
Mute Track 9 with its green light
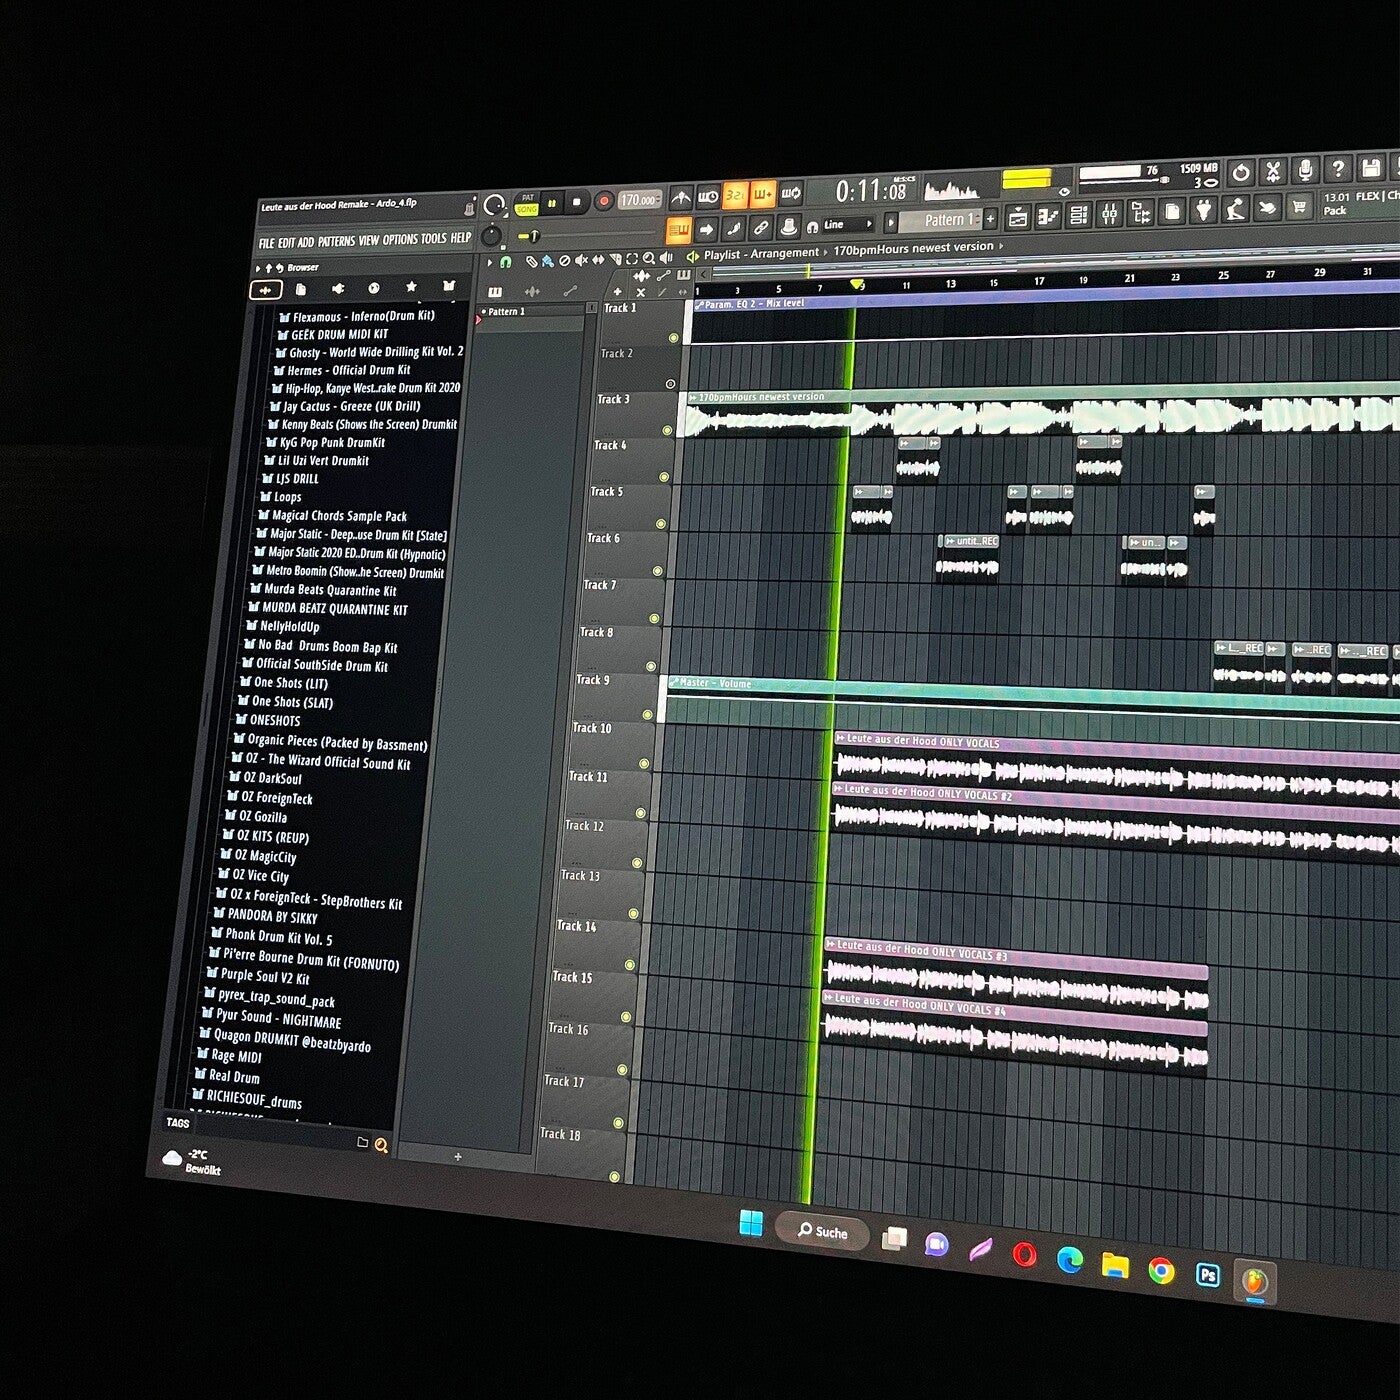coord(647,715)
